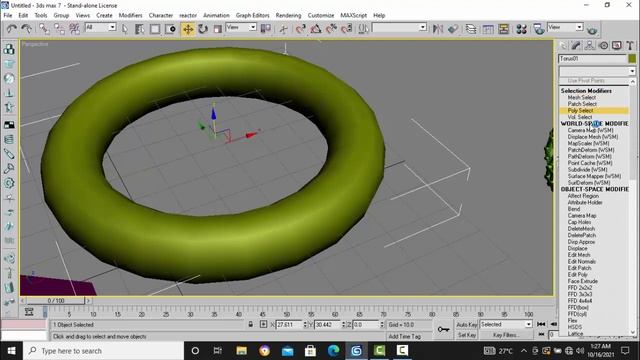Image resolution: width=640 pixels, height=360 pixels.
Task: Open the Material Editor spheres icon
Action: 521,29
